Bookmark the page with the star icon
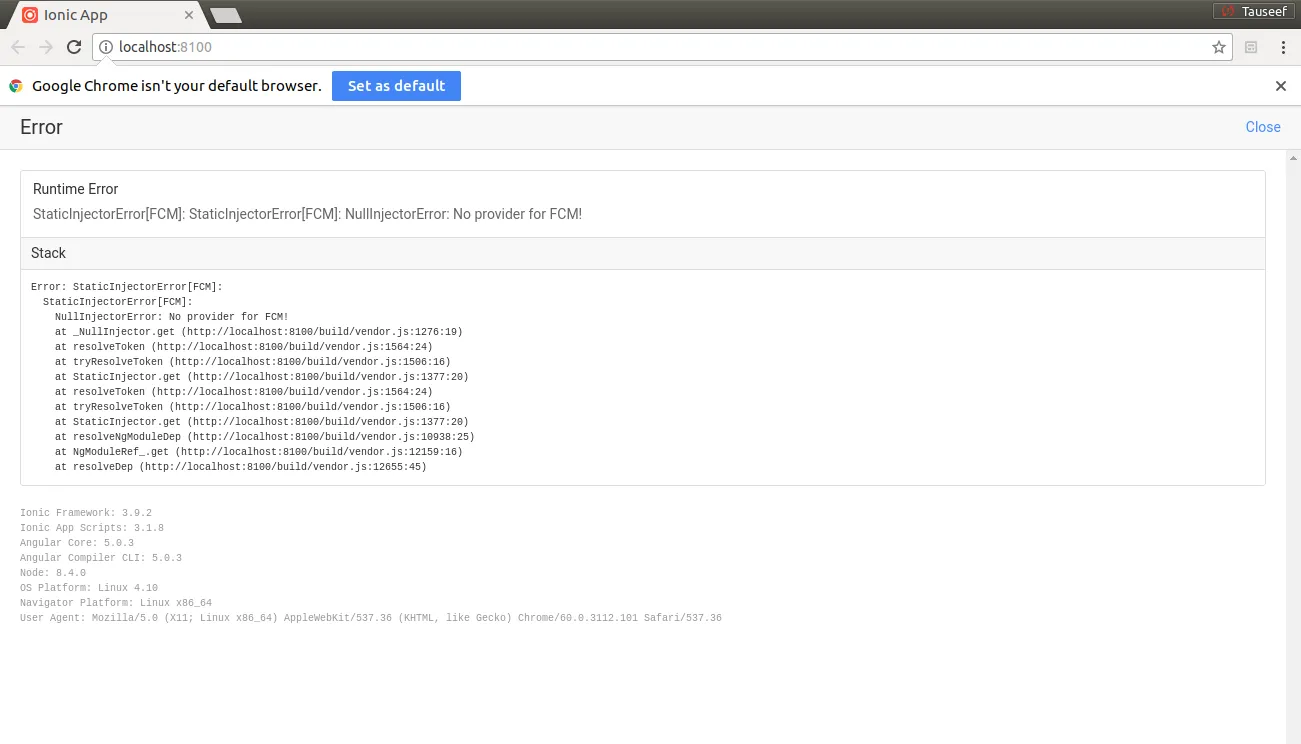This screenshot has height=744, width=1301. coord(1219,47)
